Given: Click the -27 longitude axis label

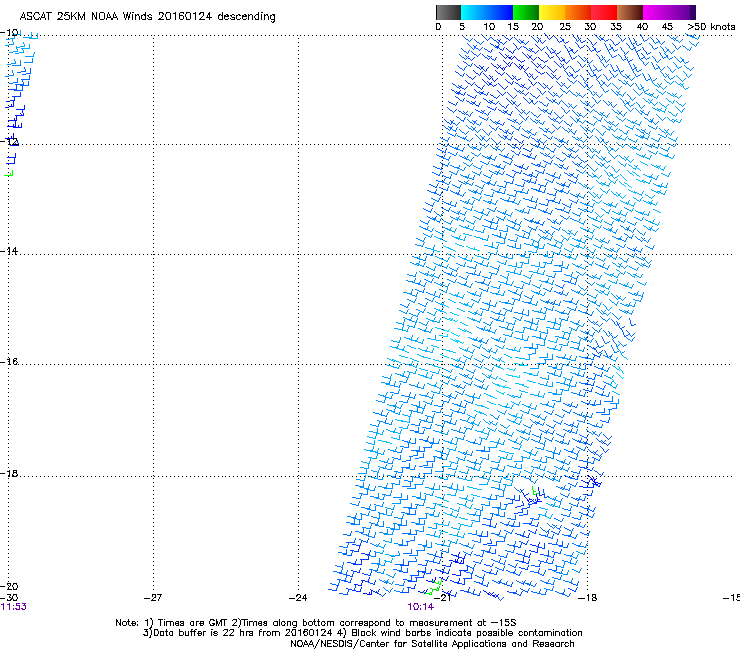Looking at the screenshot, I should pos(153,598).
